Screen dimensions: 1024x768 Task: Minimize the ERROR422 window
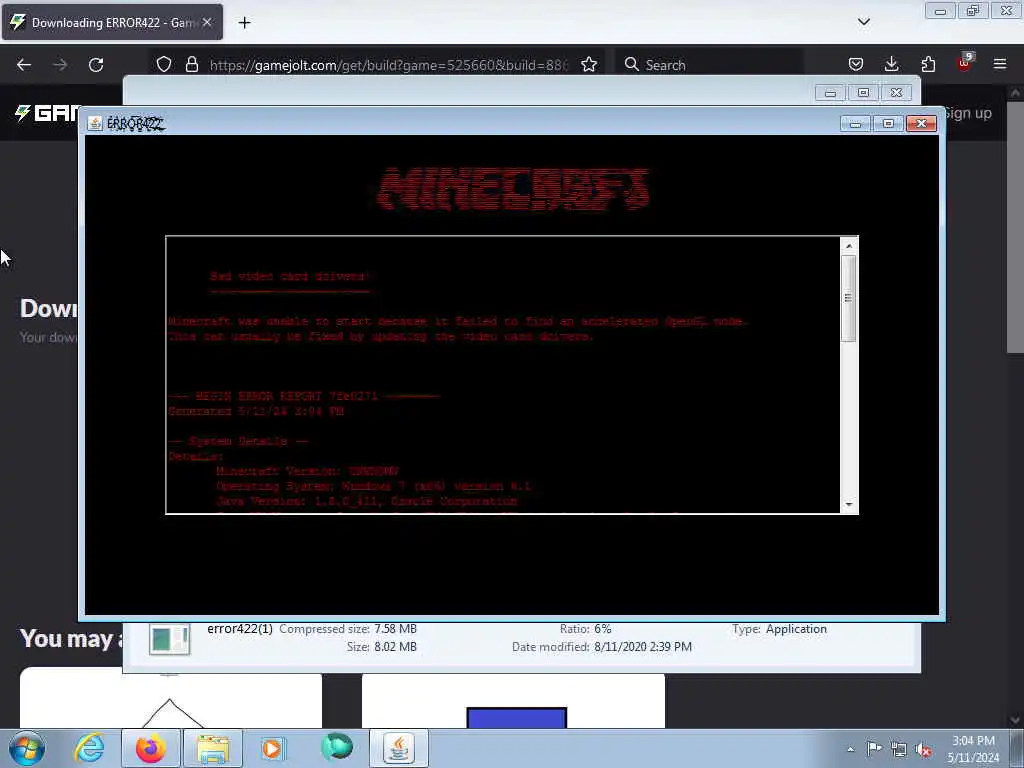coord(855,123)
